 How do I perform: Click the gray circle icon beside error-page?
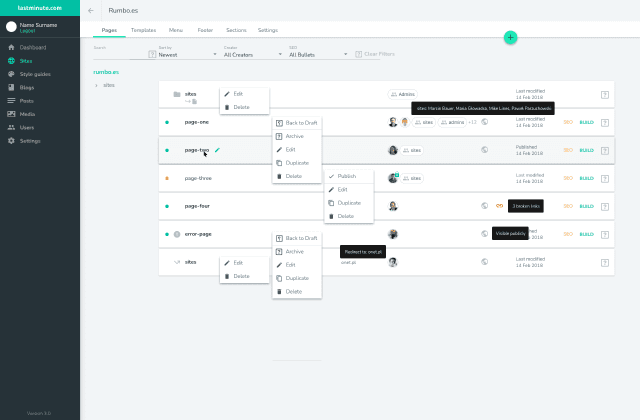point(177,234)
